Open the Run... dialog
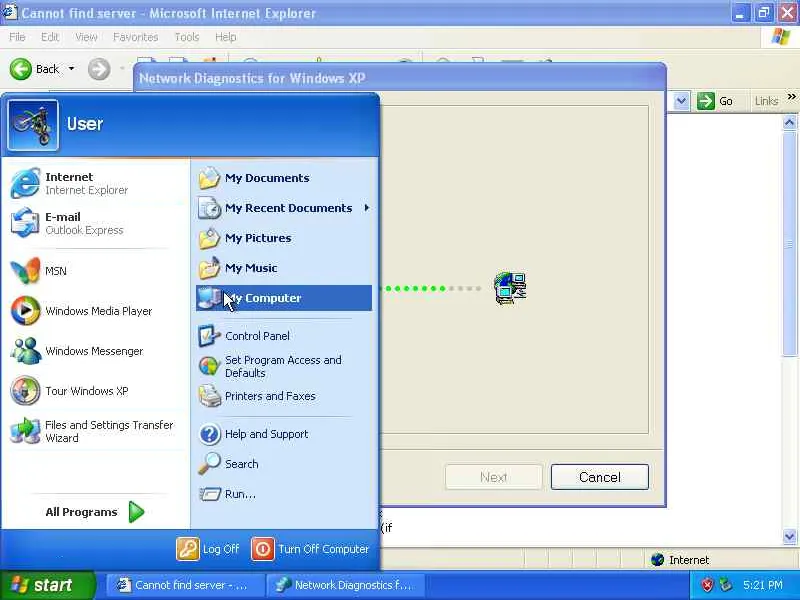Image resolution: width=800 pixels, height=600 pixels. click(284, 494)
